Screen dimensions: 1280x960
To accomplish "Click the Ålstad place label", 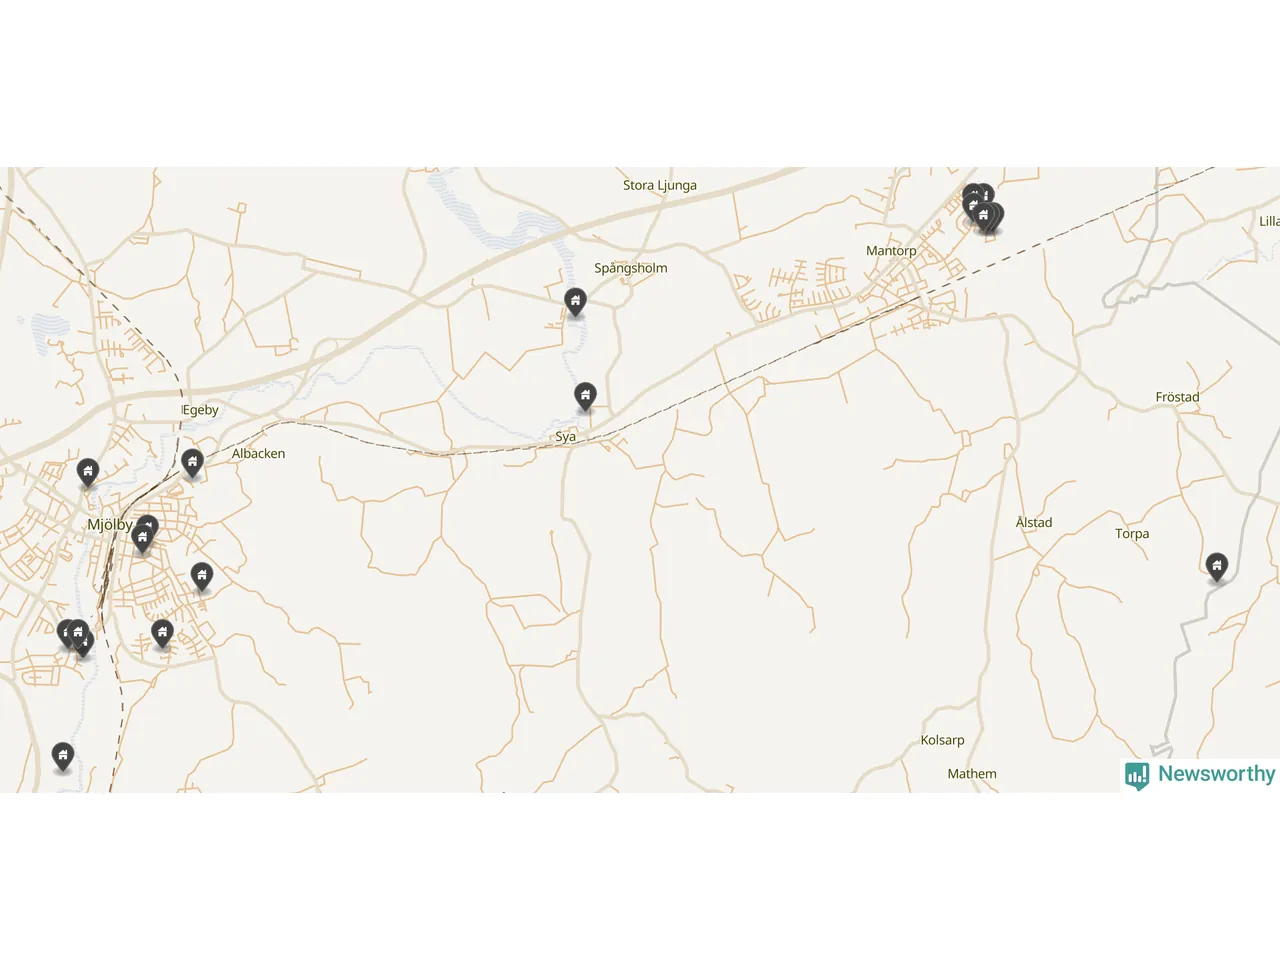I will pos(1034,522).
